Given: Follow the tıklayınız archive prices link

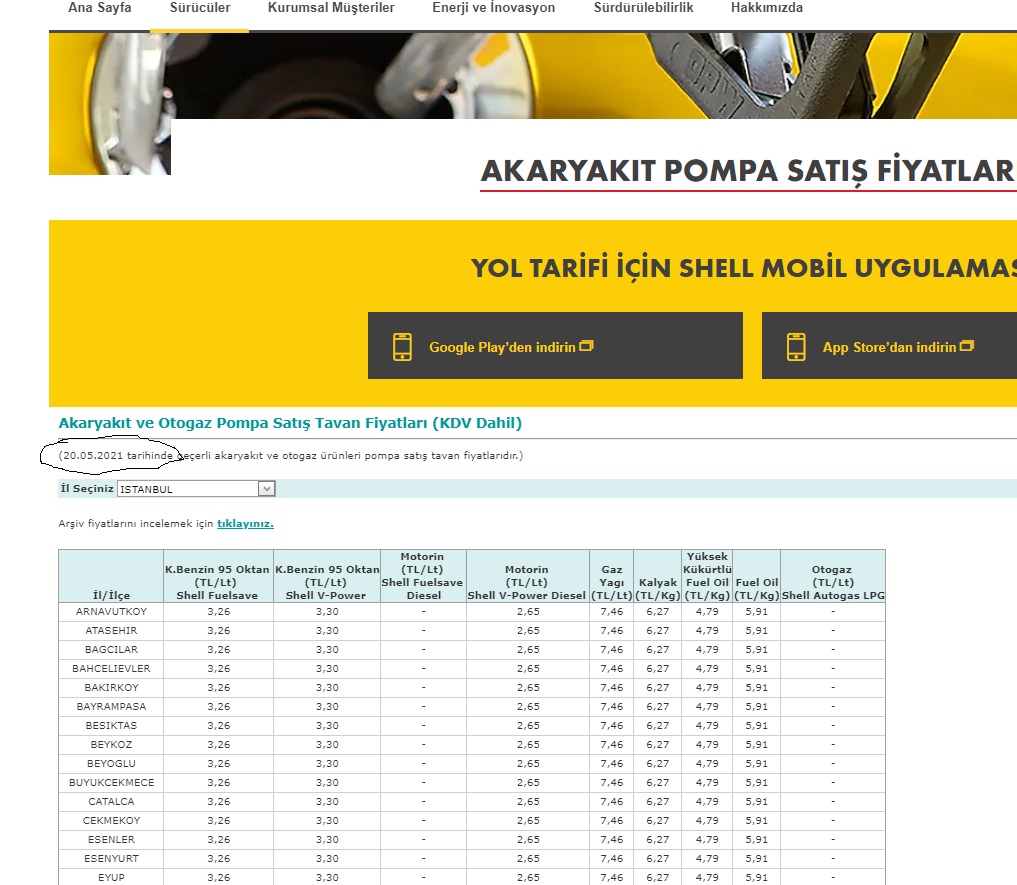Looking at the screenshot, I should point(245,524).
